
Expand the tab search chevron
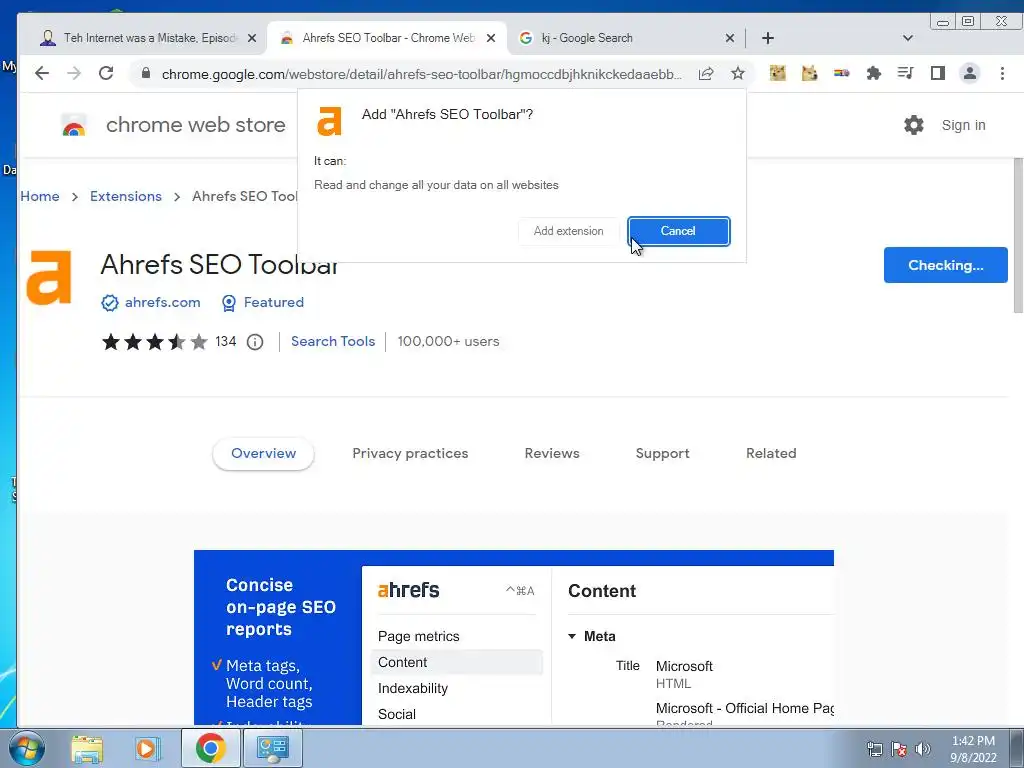point(908,38)
